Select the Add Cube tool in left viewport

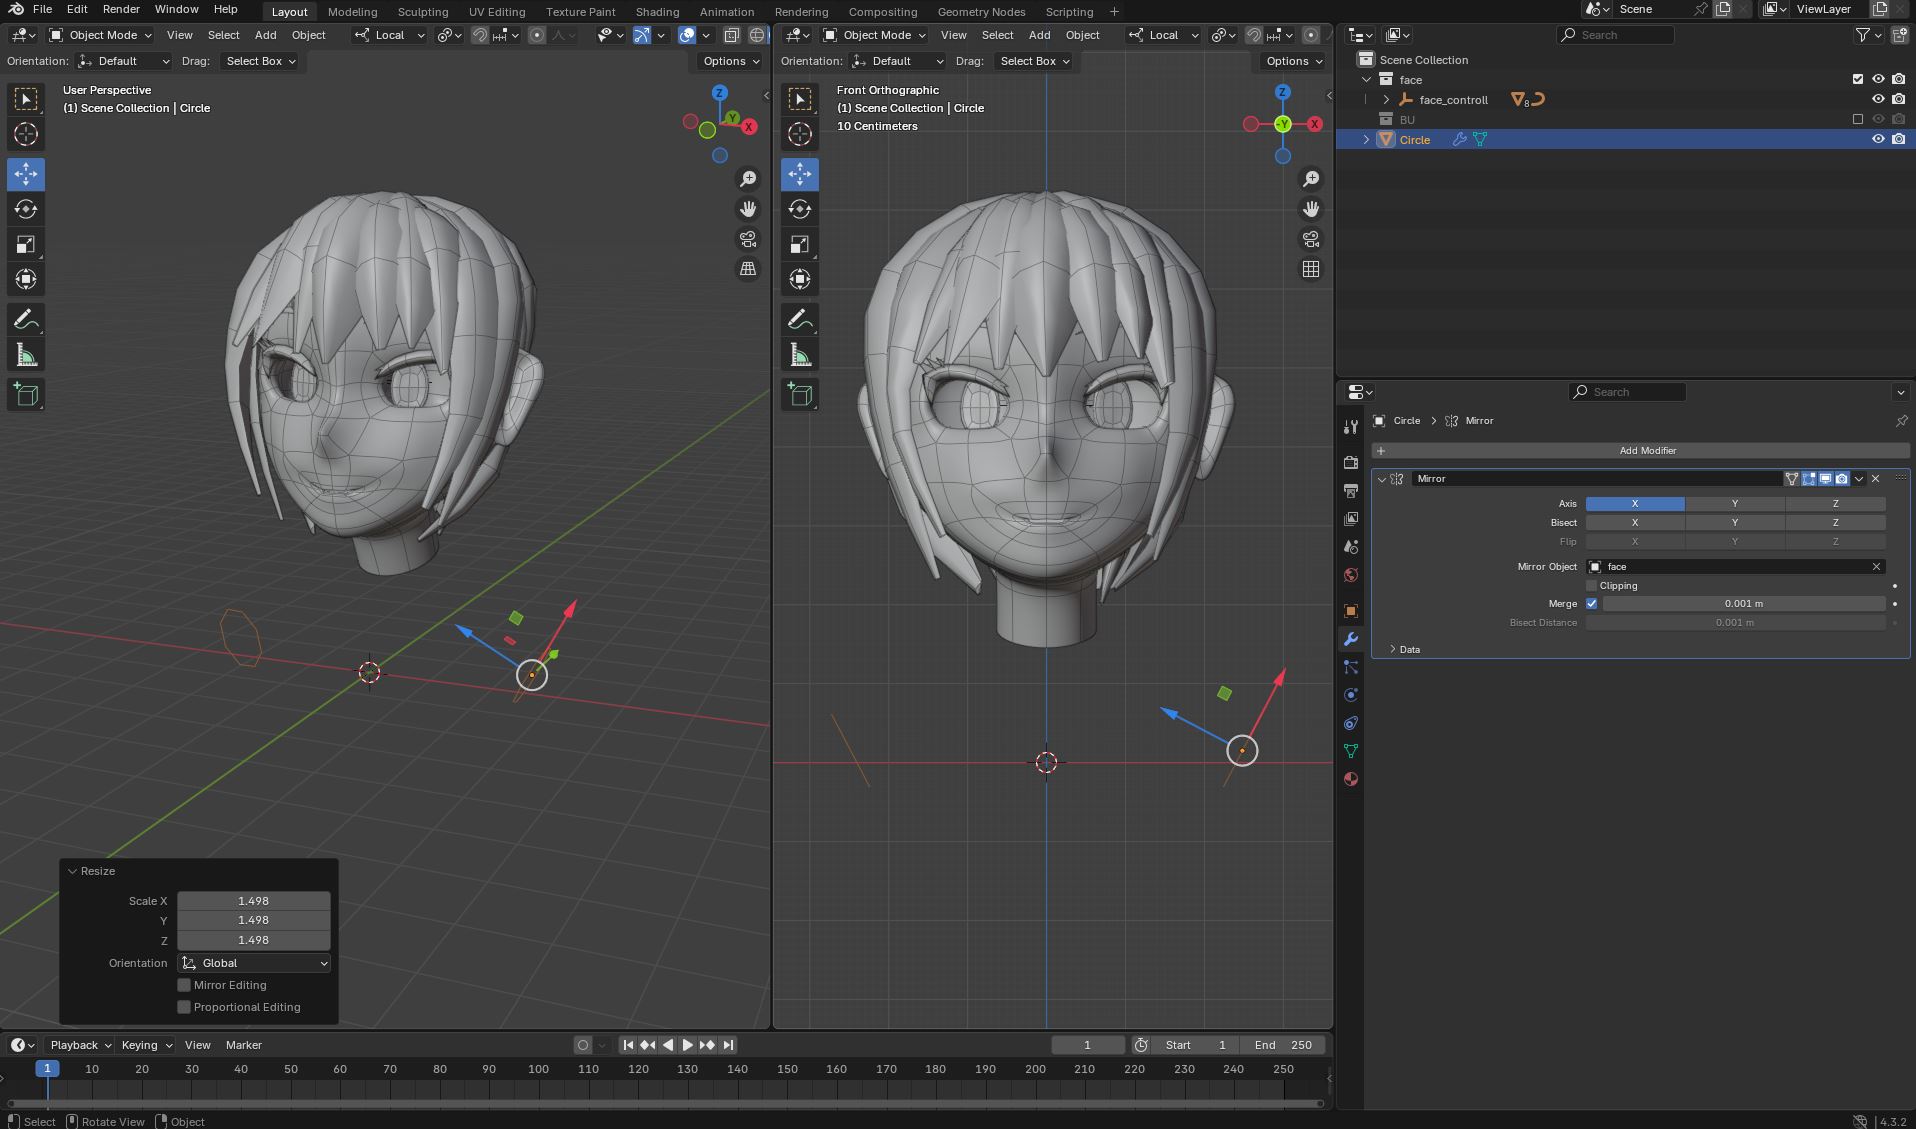click(26, 395)
